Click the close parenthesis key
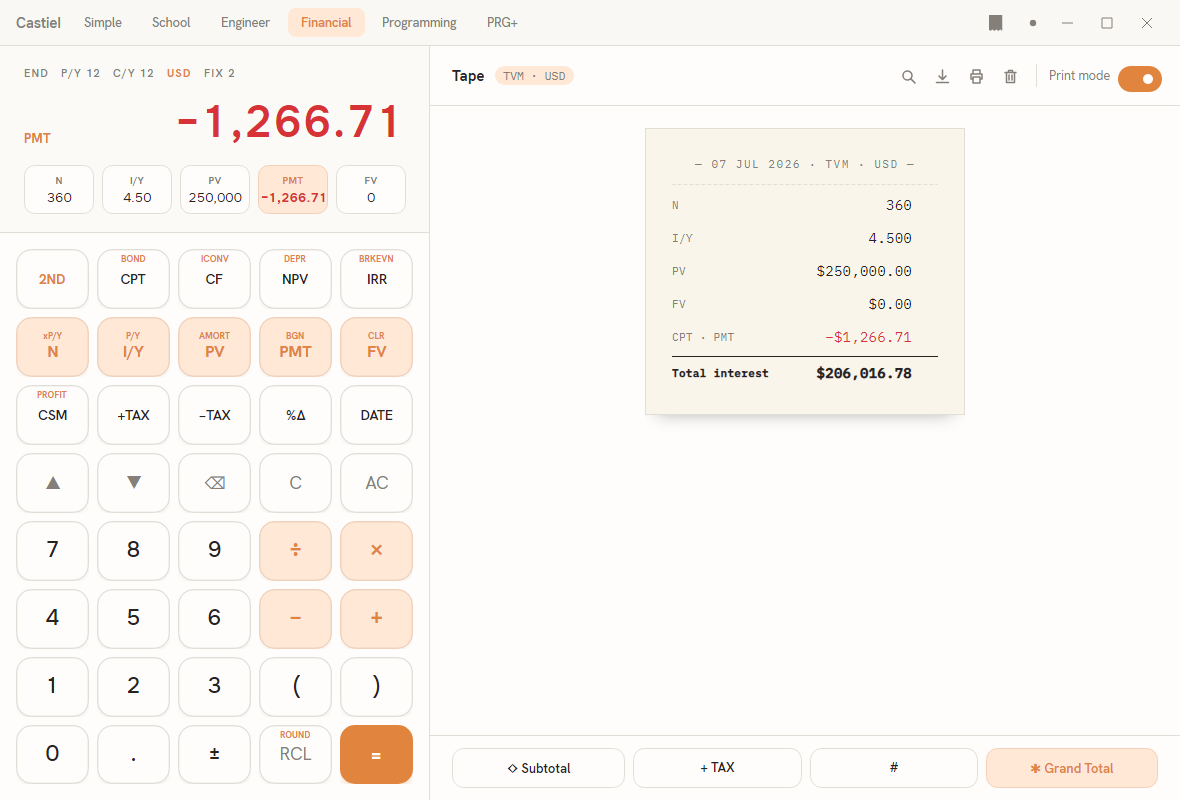 click(x=376, y=686)
